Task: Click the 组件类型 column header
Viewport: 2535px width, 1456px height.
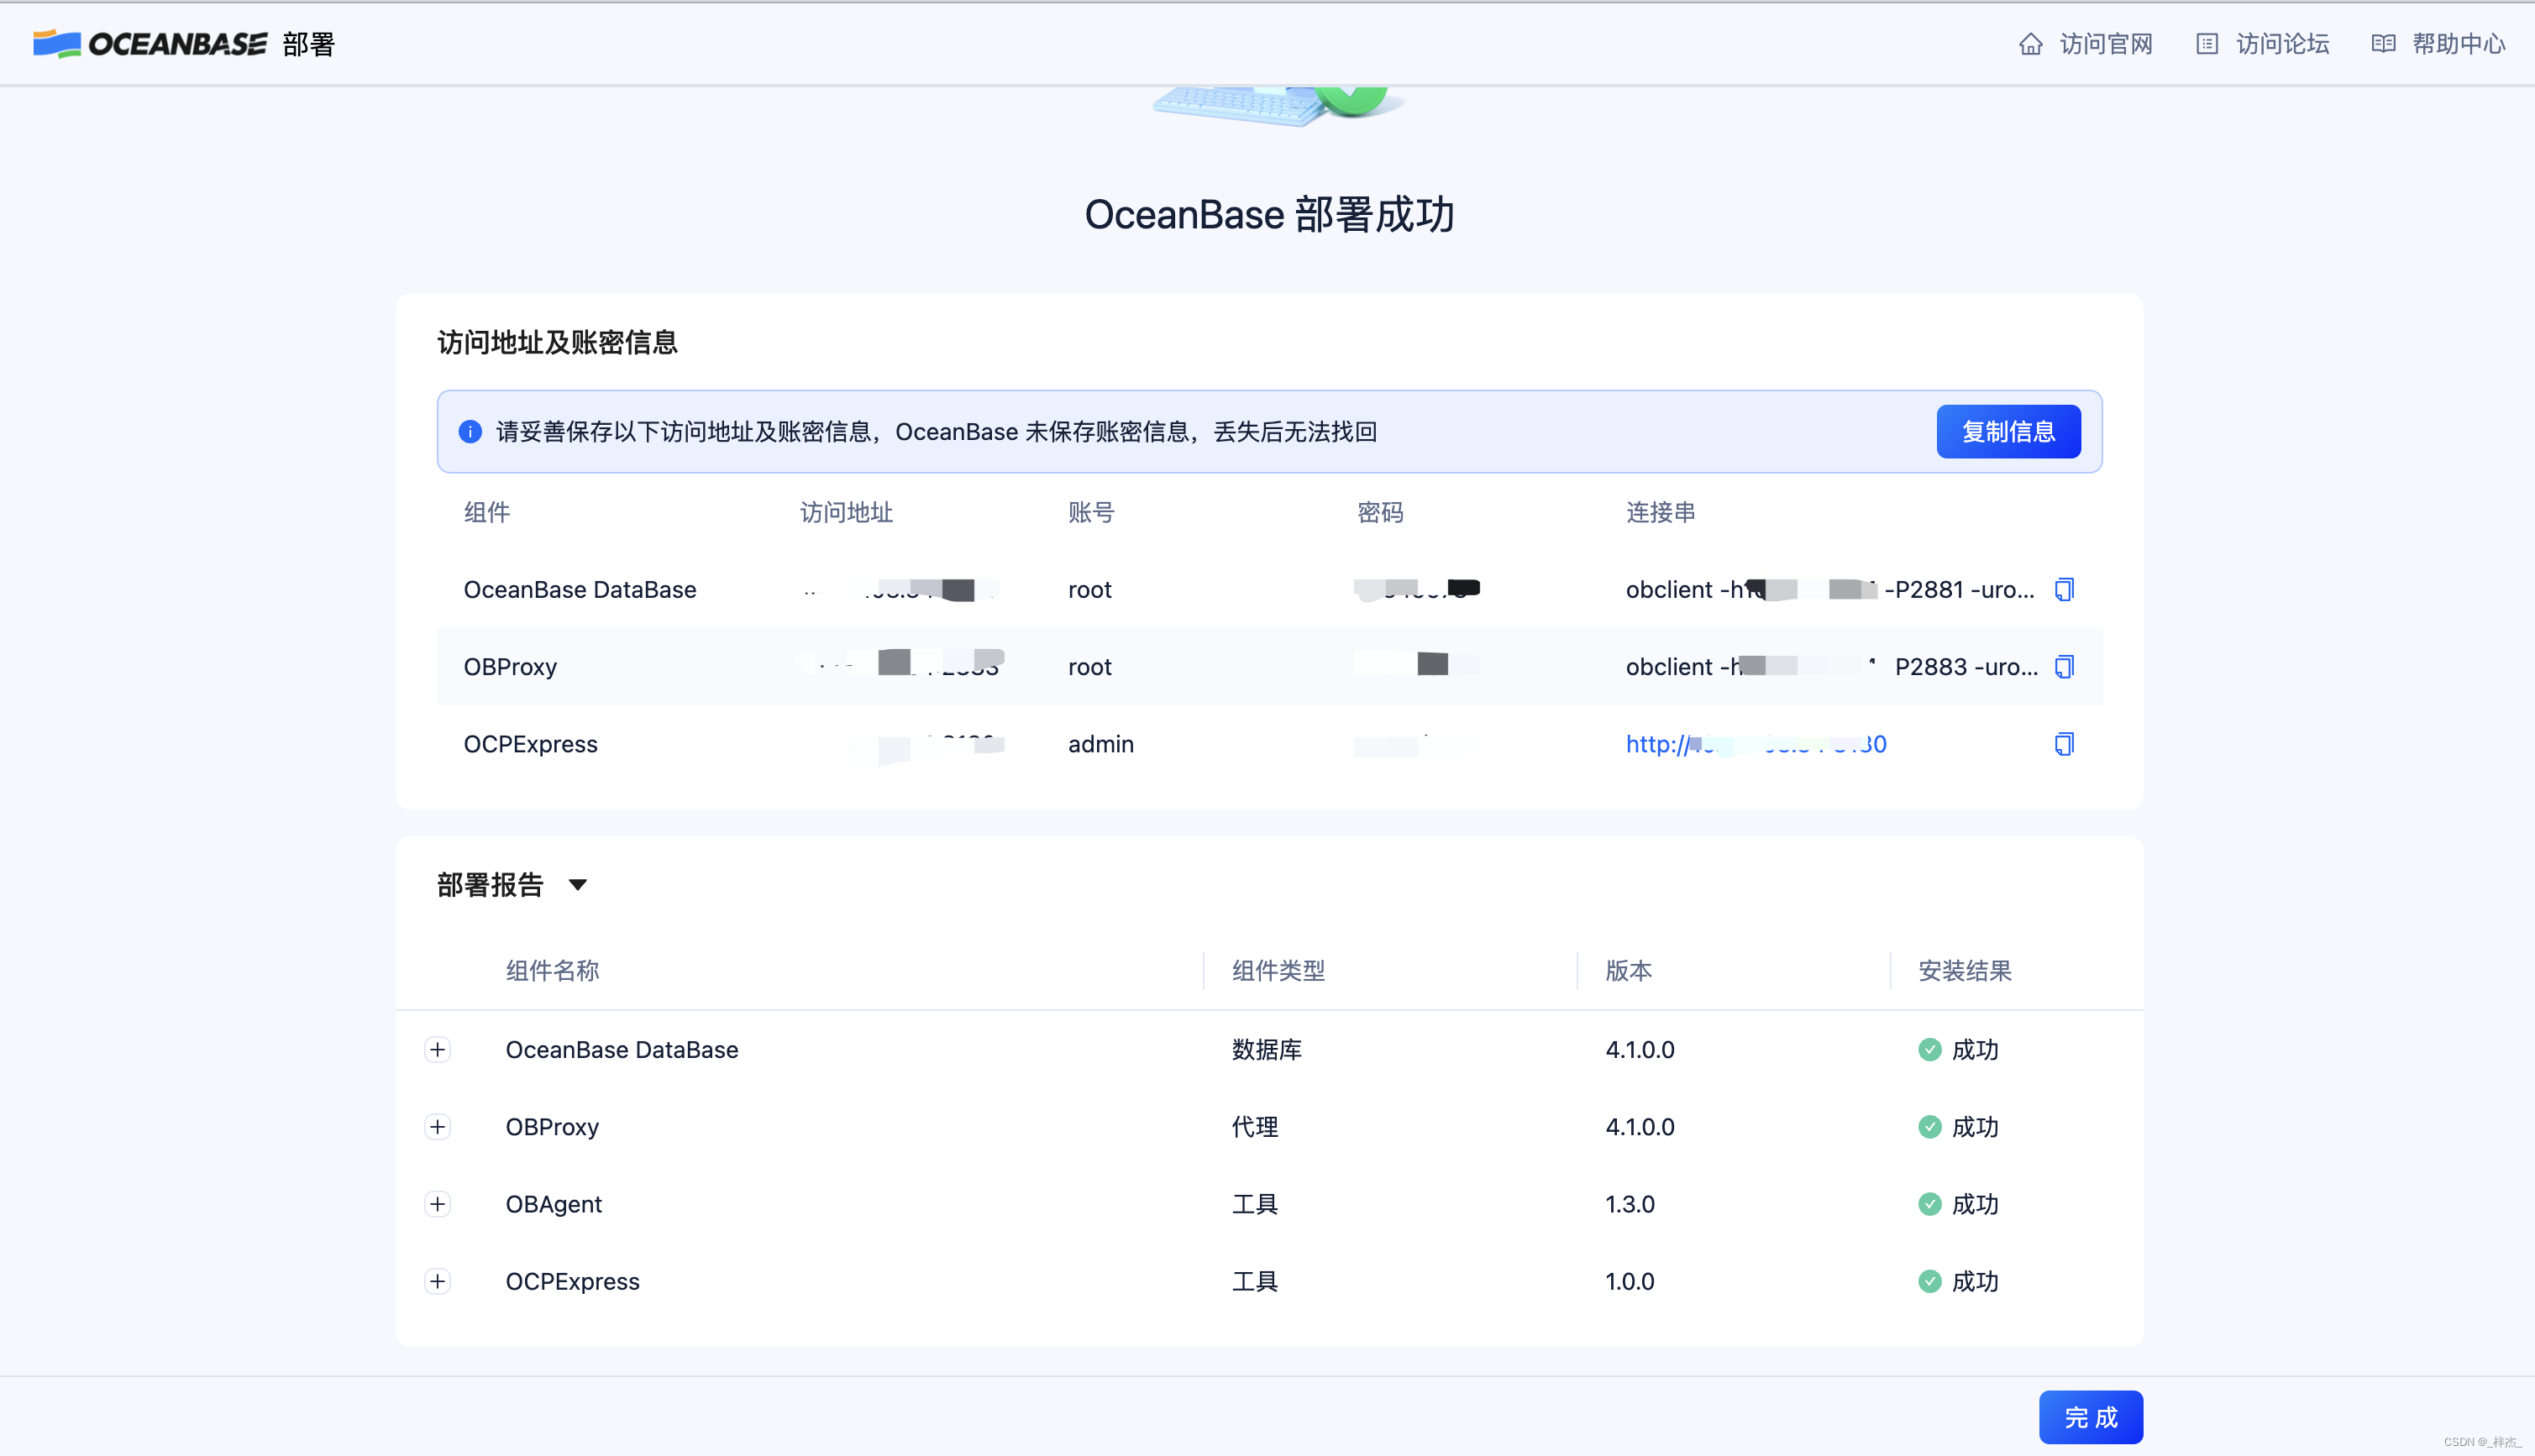Action: point(1278,971)
